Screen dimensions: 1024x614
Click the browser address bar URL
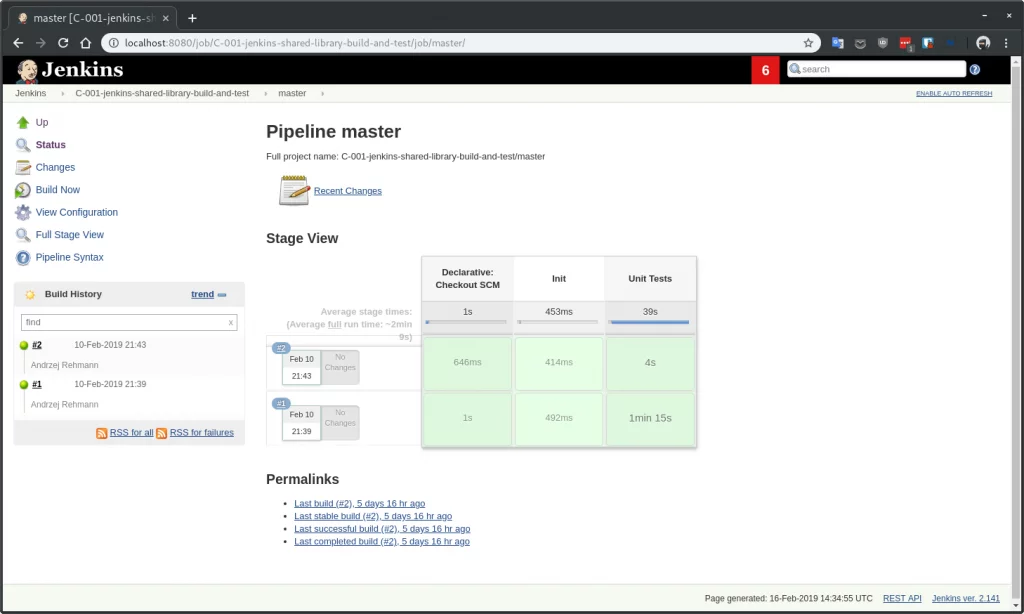tap(295, 43)
